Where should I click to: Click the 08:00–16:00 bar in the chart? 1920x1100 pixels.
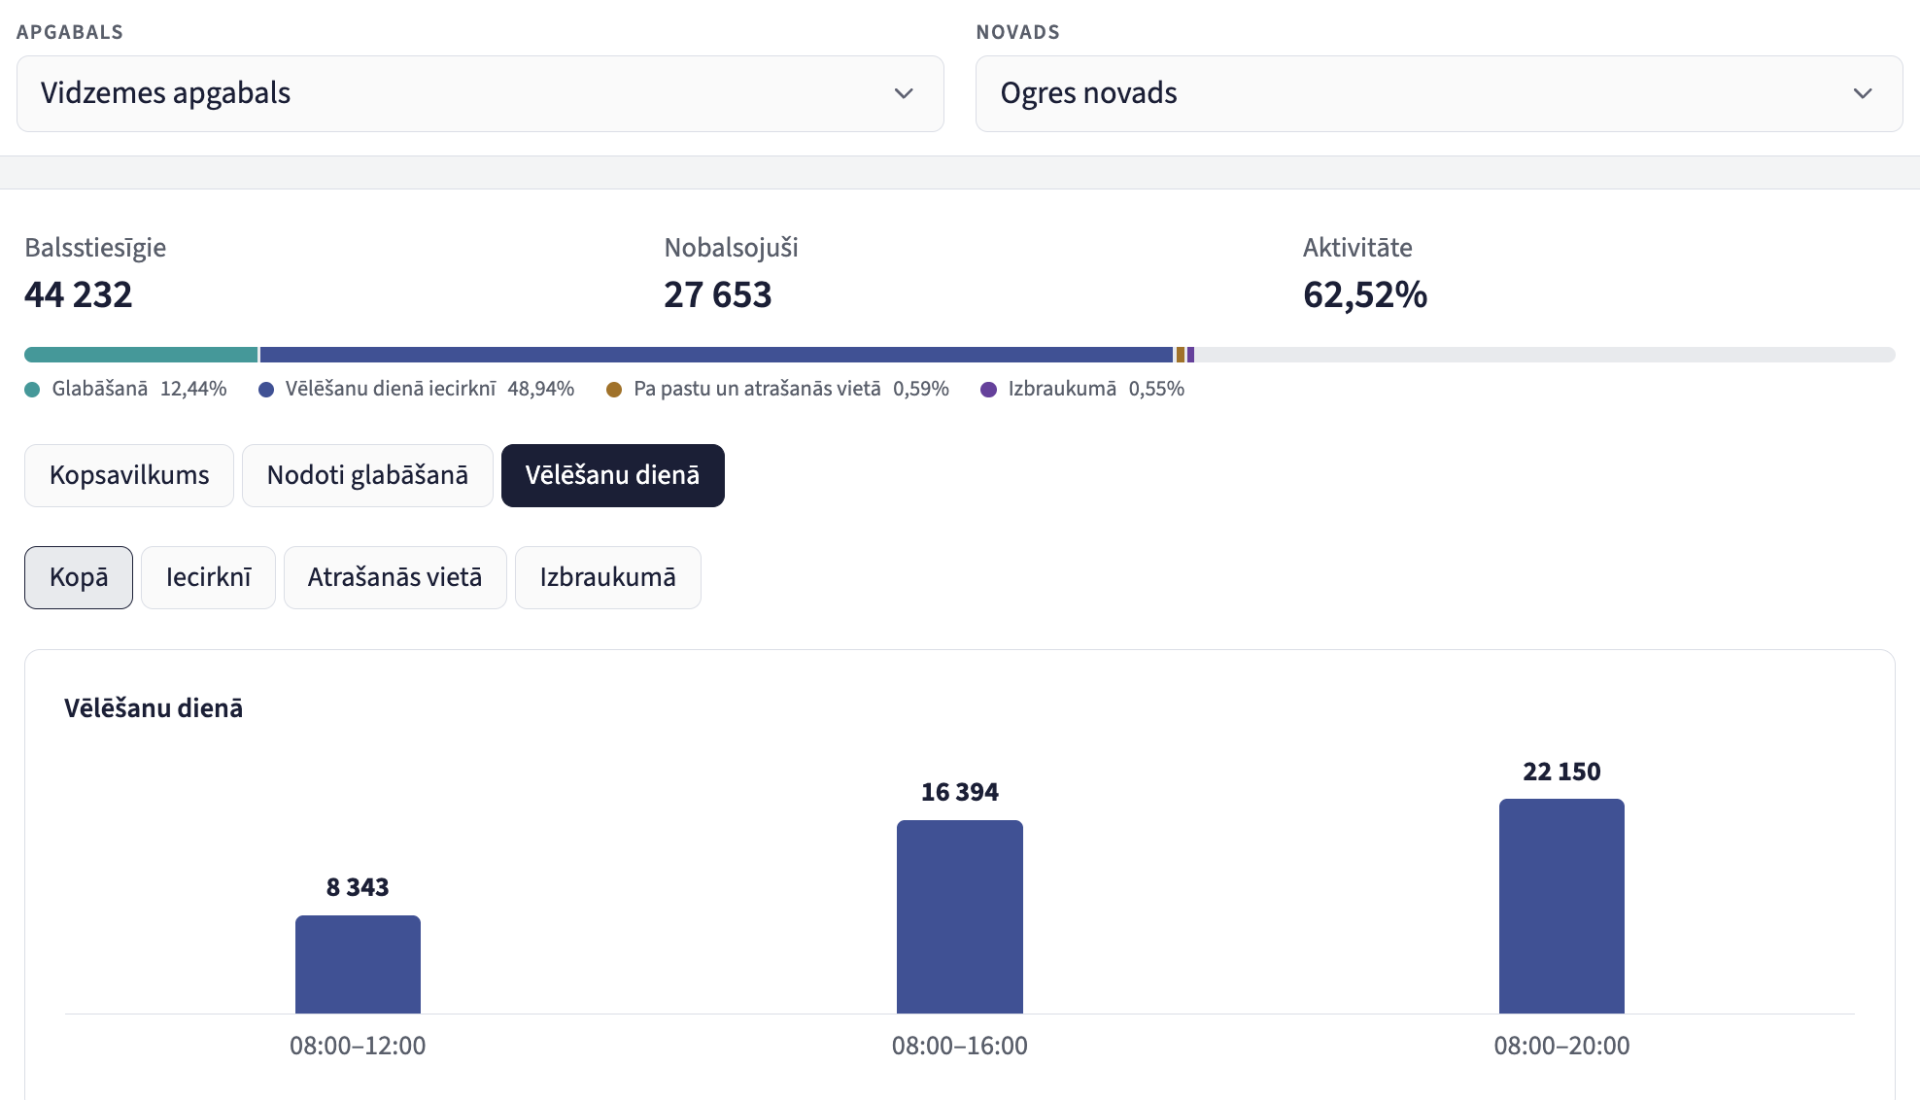(x=960, y=917)
